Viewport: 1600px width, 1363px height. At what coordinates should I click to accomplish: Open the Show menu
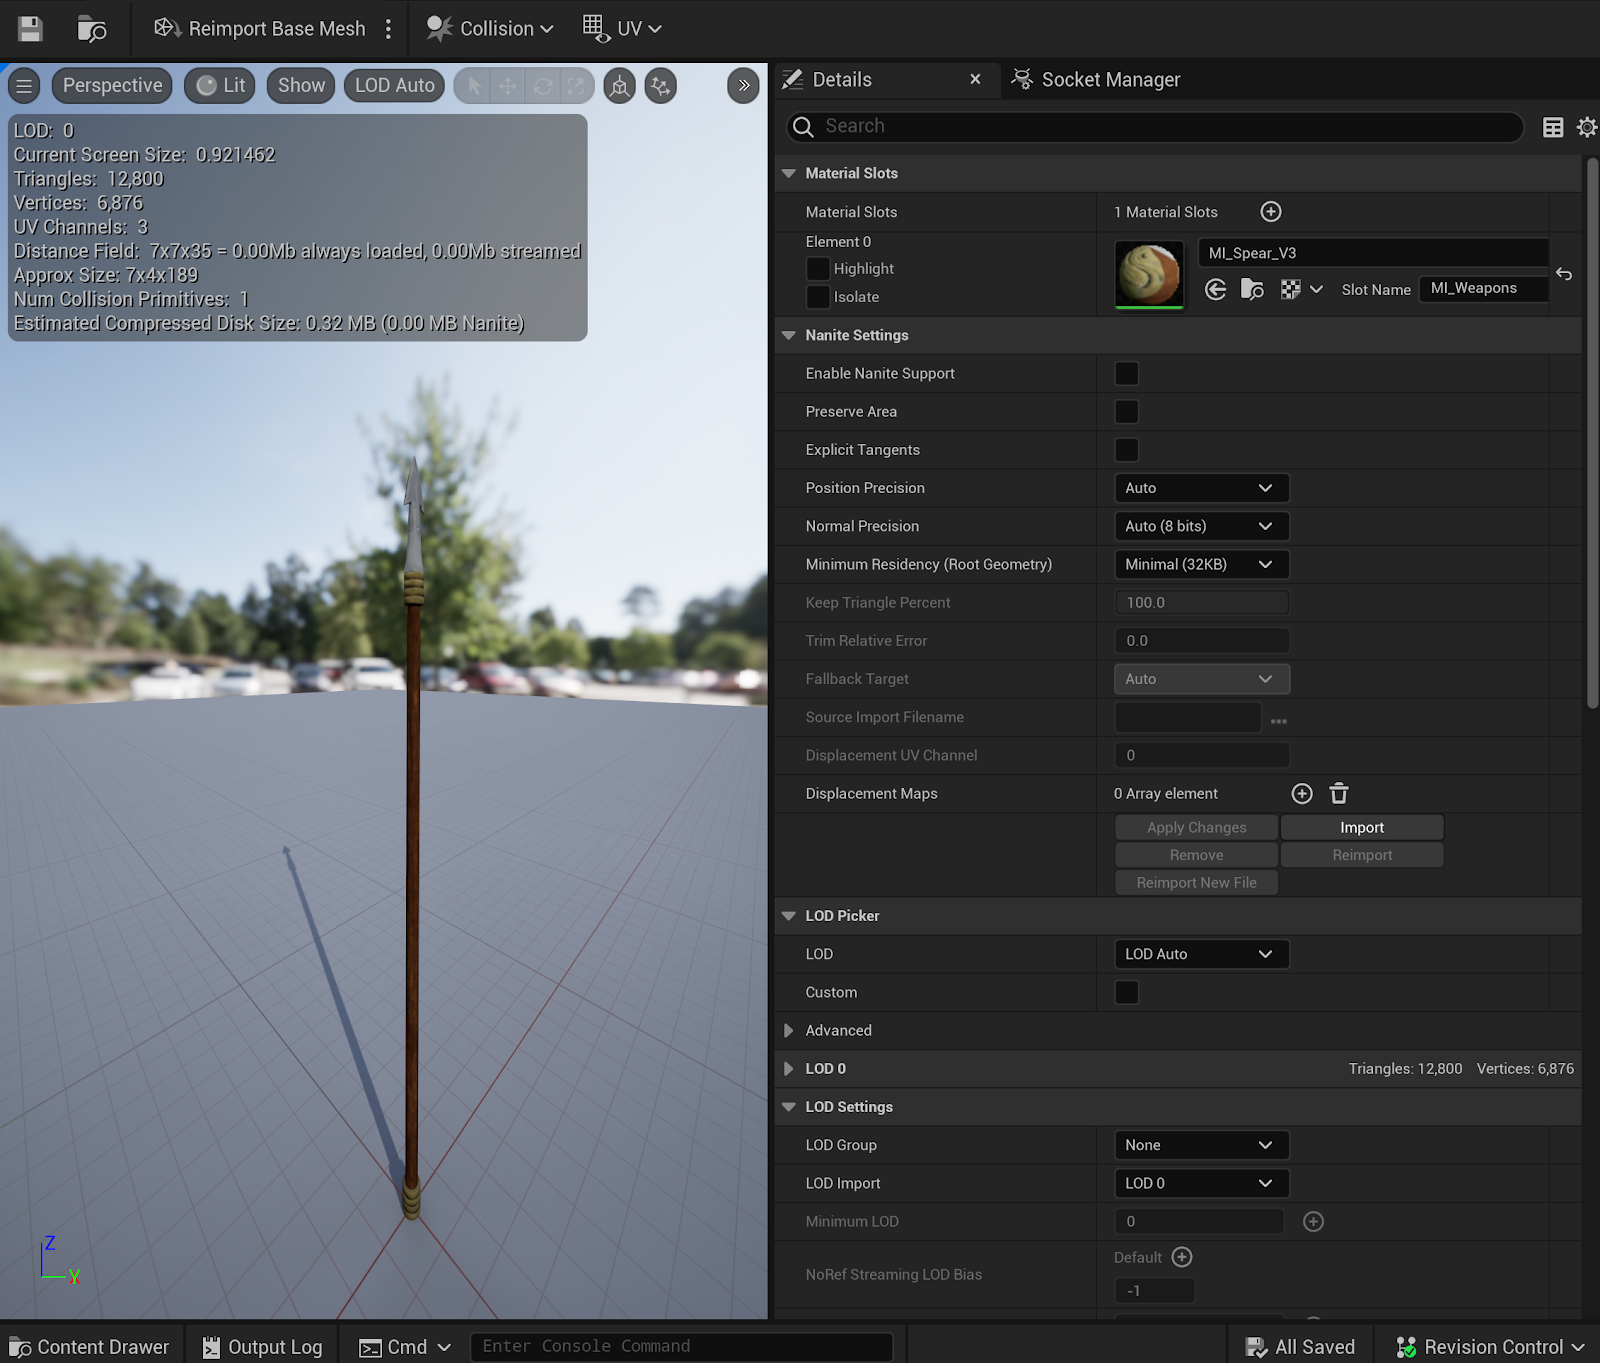point(301,86)
